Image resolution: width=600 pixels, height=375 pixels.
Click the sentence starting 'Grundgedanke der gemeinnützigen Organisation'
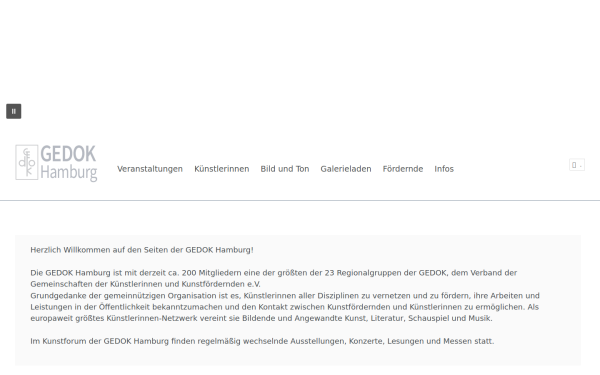click(285, 307)
